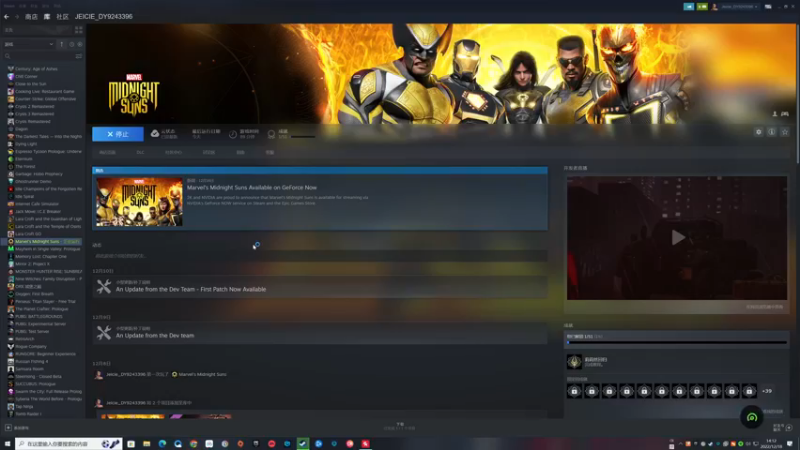Open the 库 library tab
Screen dimensions: 800x450
tap(47, 17)
